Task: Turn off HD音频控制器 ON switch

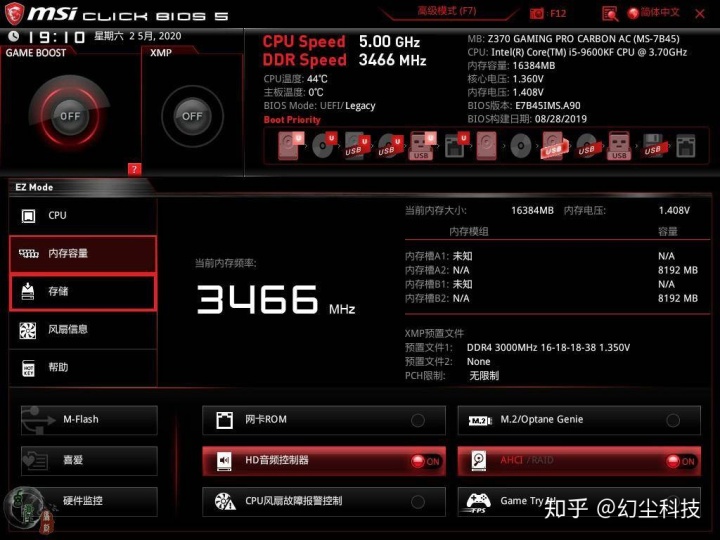Action: (x=425, y=461)
